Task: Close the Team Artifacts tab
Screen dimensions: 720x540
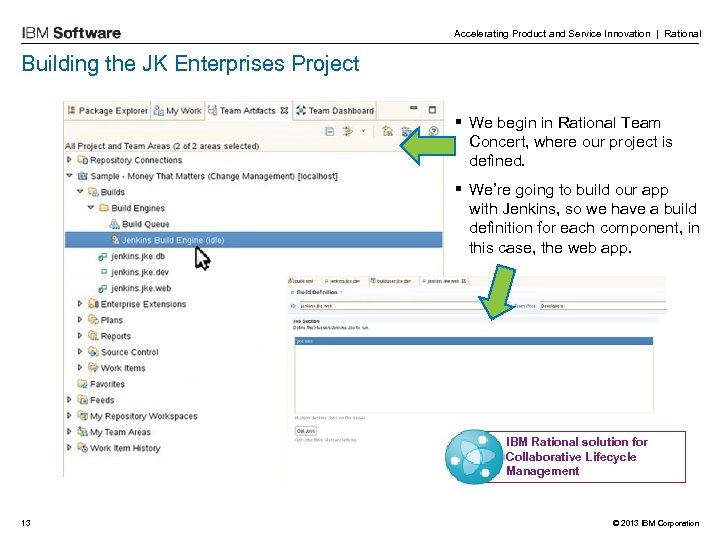Action: [284, 111]
